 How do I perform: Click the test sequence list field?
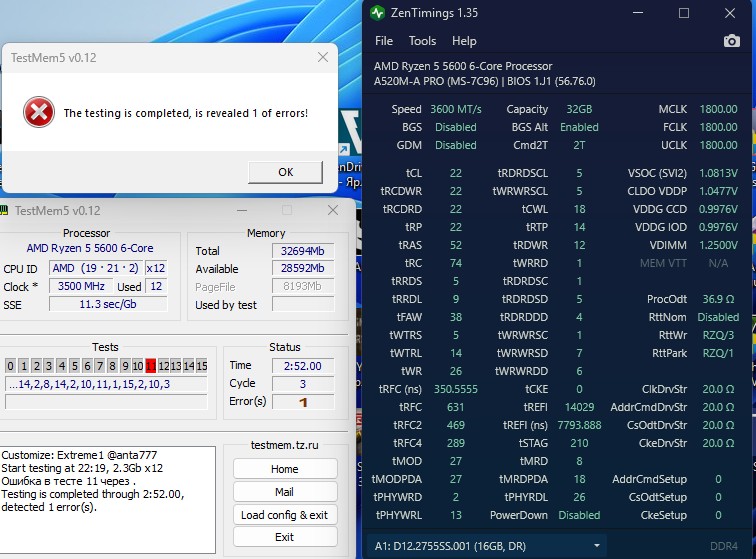(x=106, y=384)
